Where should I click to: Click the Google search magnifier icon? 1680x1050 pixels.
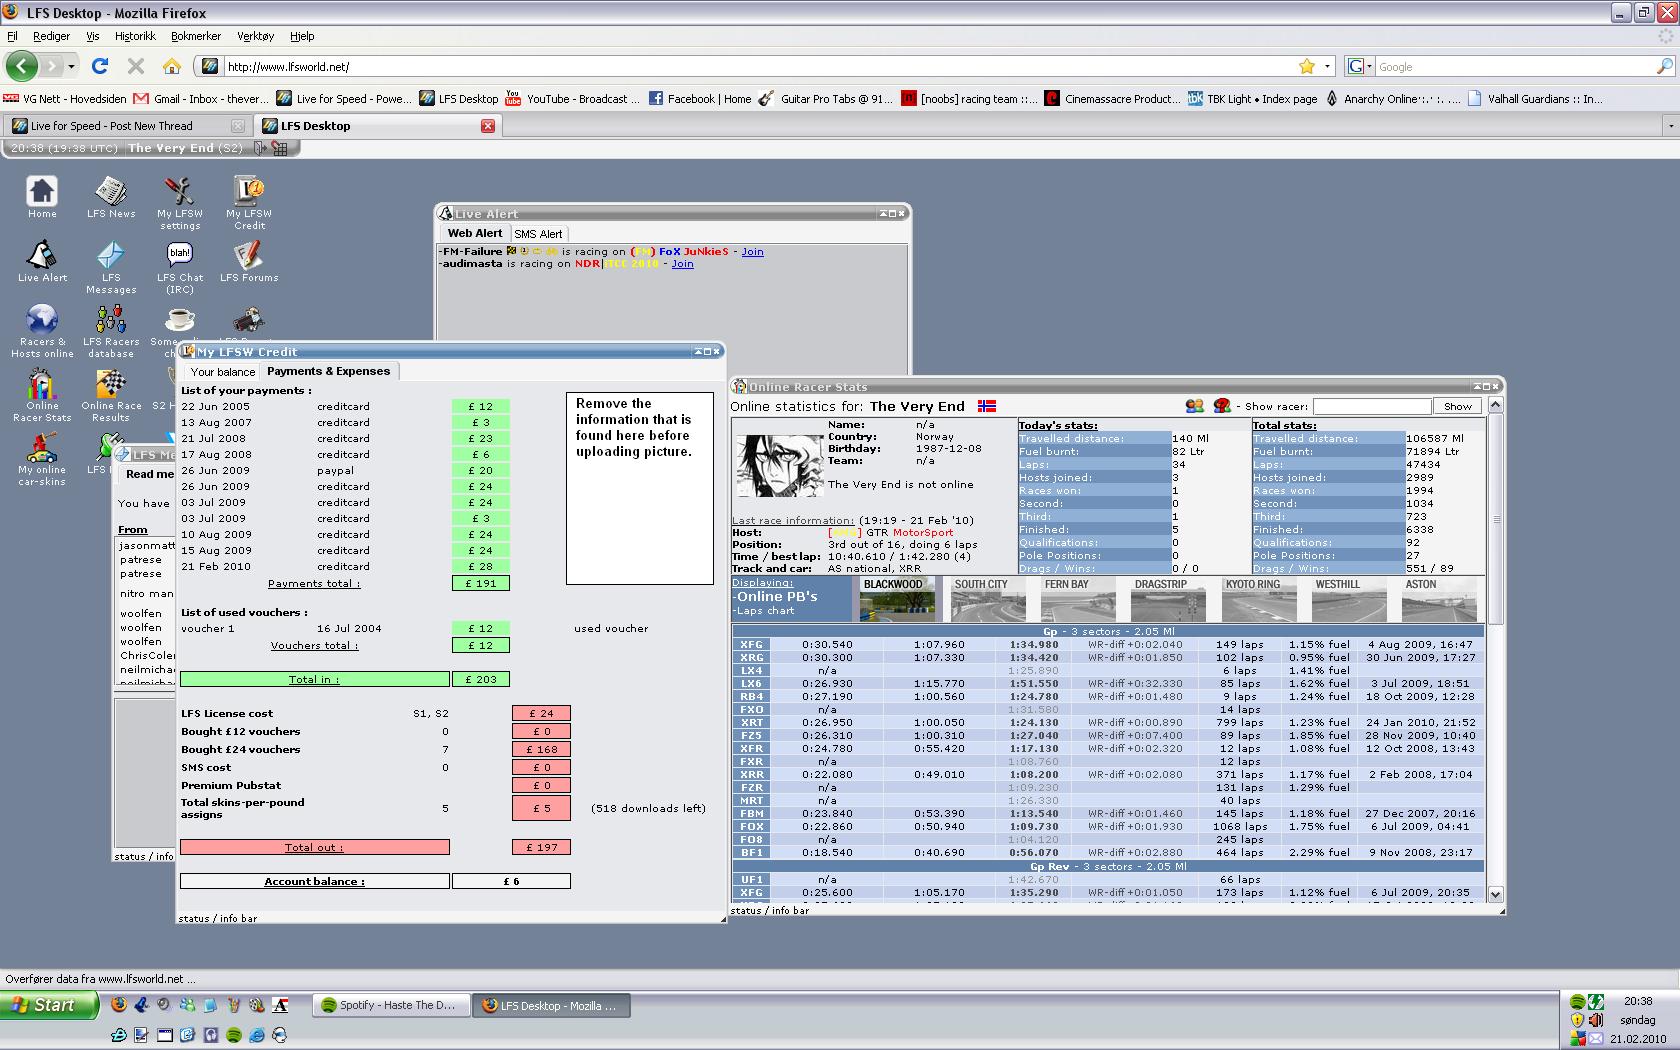click(1664, 66)
